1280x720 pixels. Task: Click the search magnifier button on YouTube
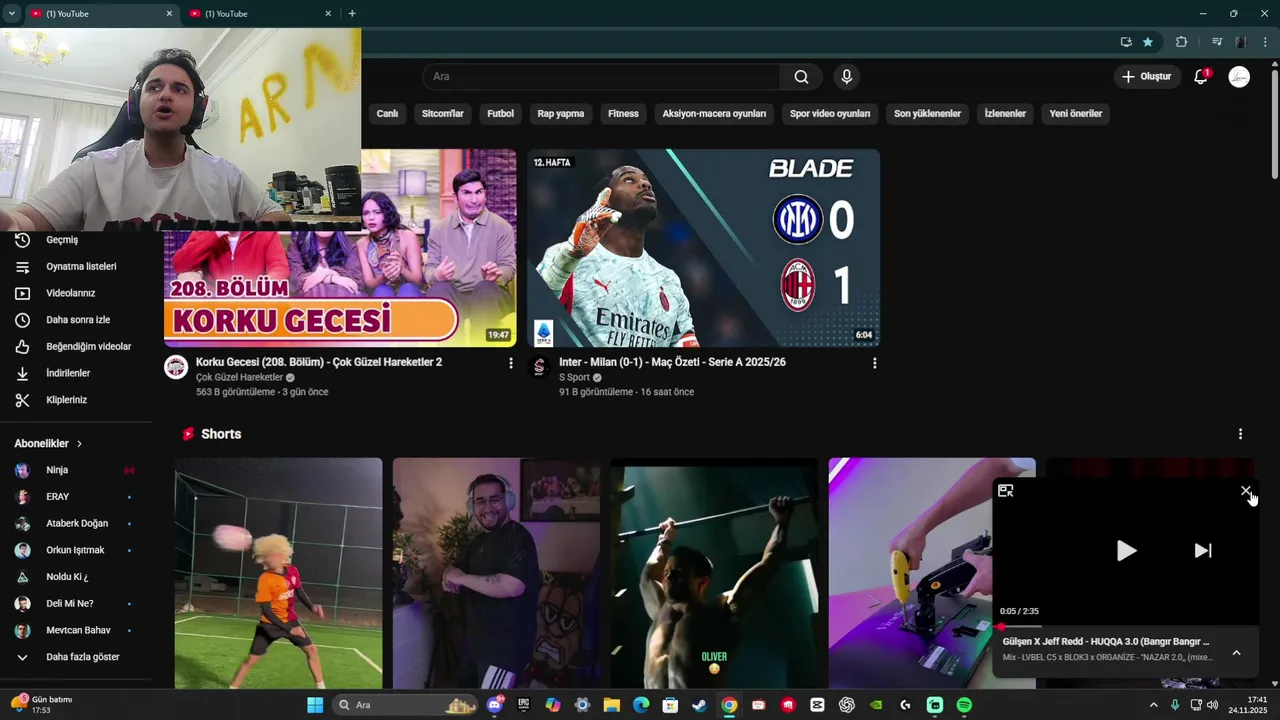coord(801,77)
